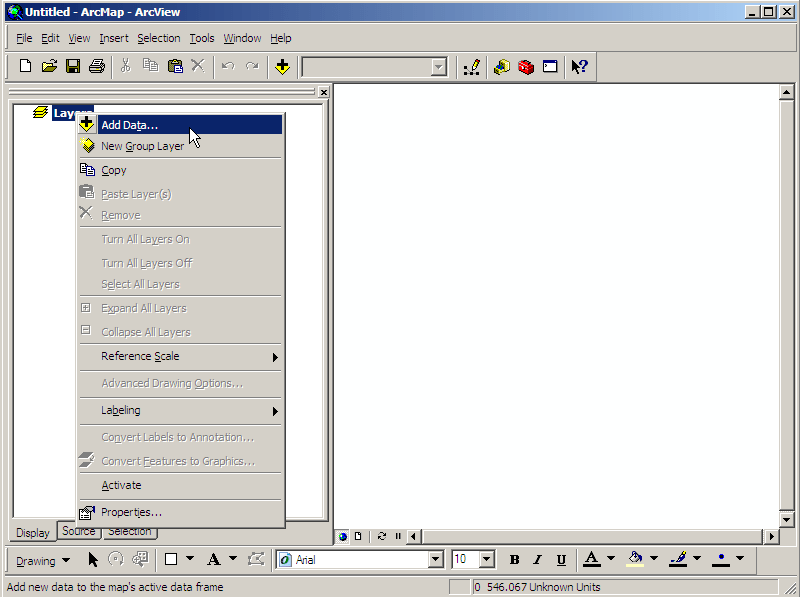Open the Editor Toolbar icon

472,67
